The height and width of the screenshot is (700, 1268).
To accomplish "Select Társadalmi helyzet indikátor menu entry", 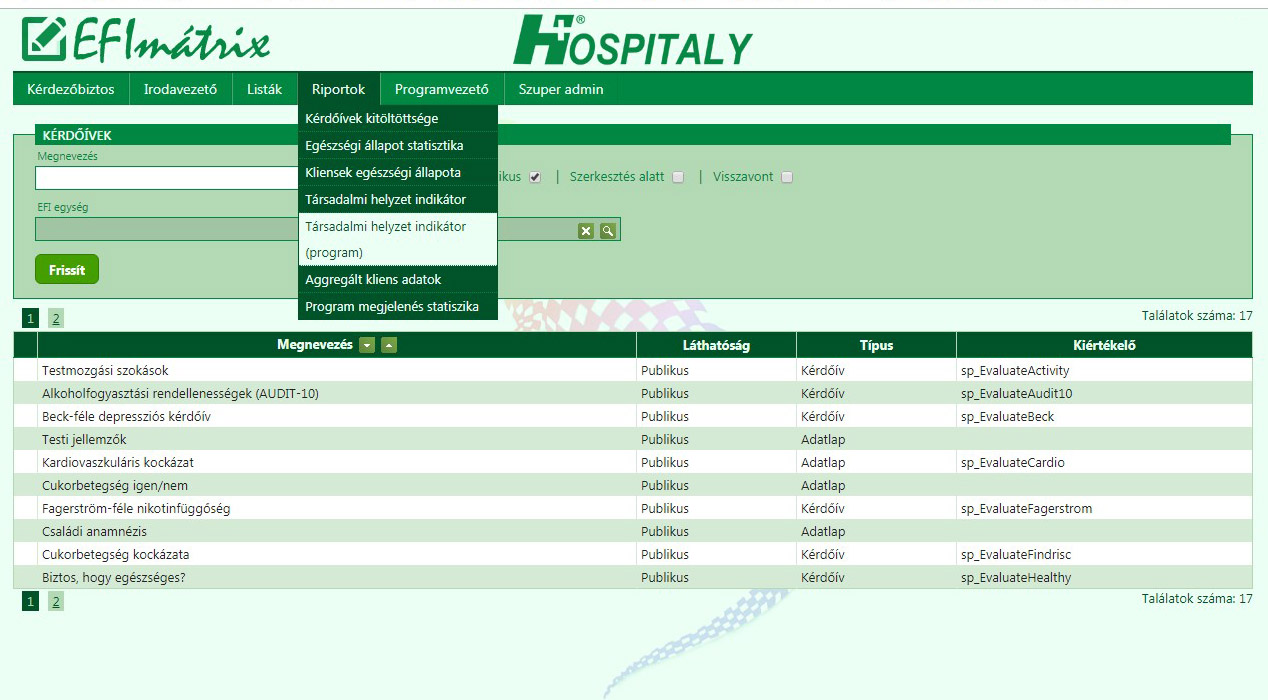I will click(x=397, y=200).
